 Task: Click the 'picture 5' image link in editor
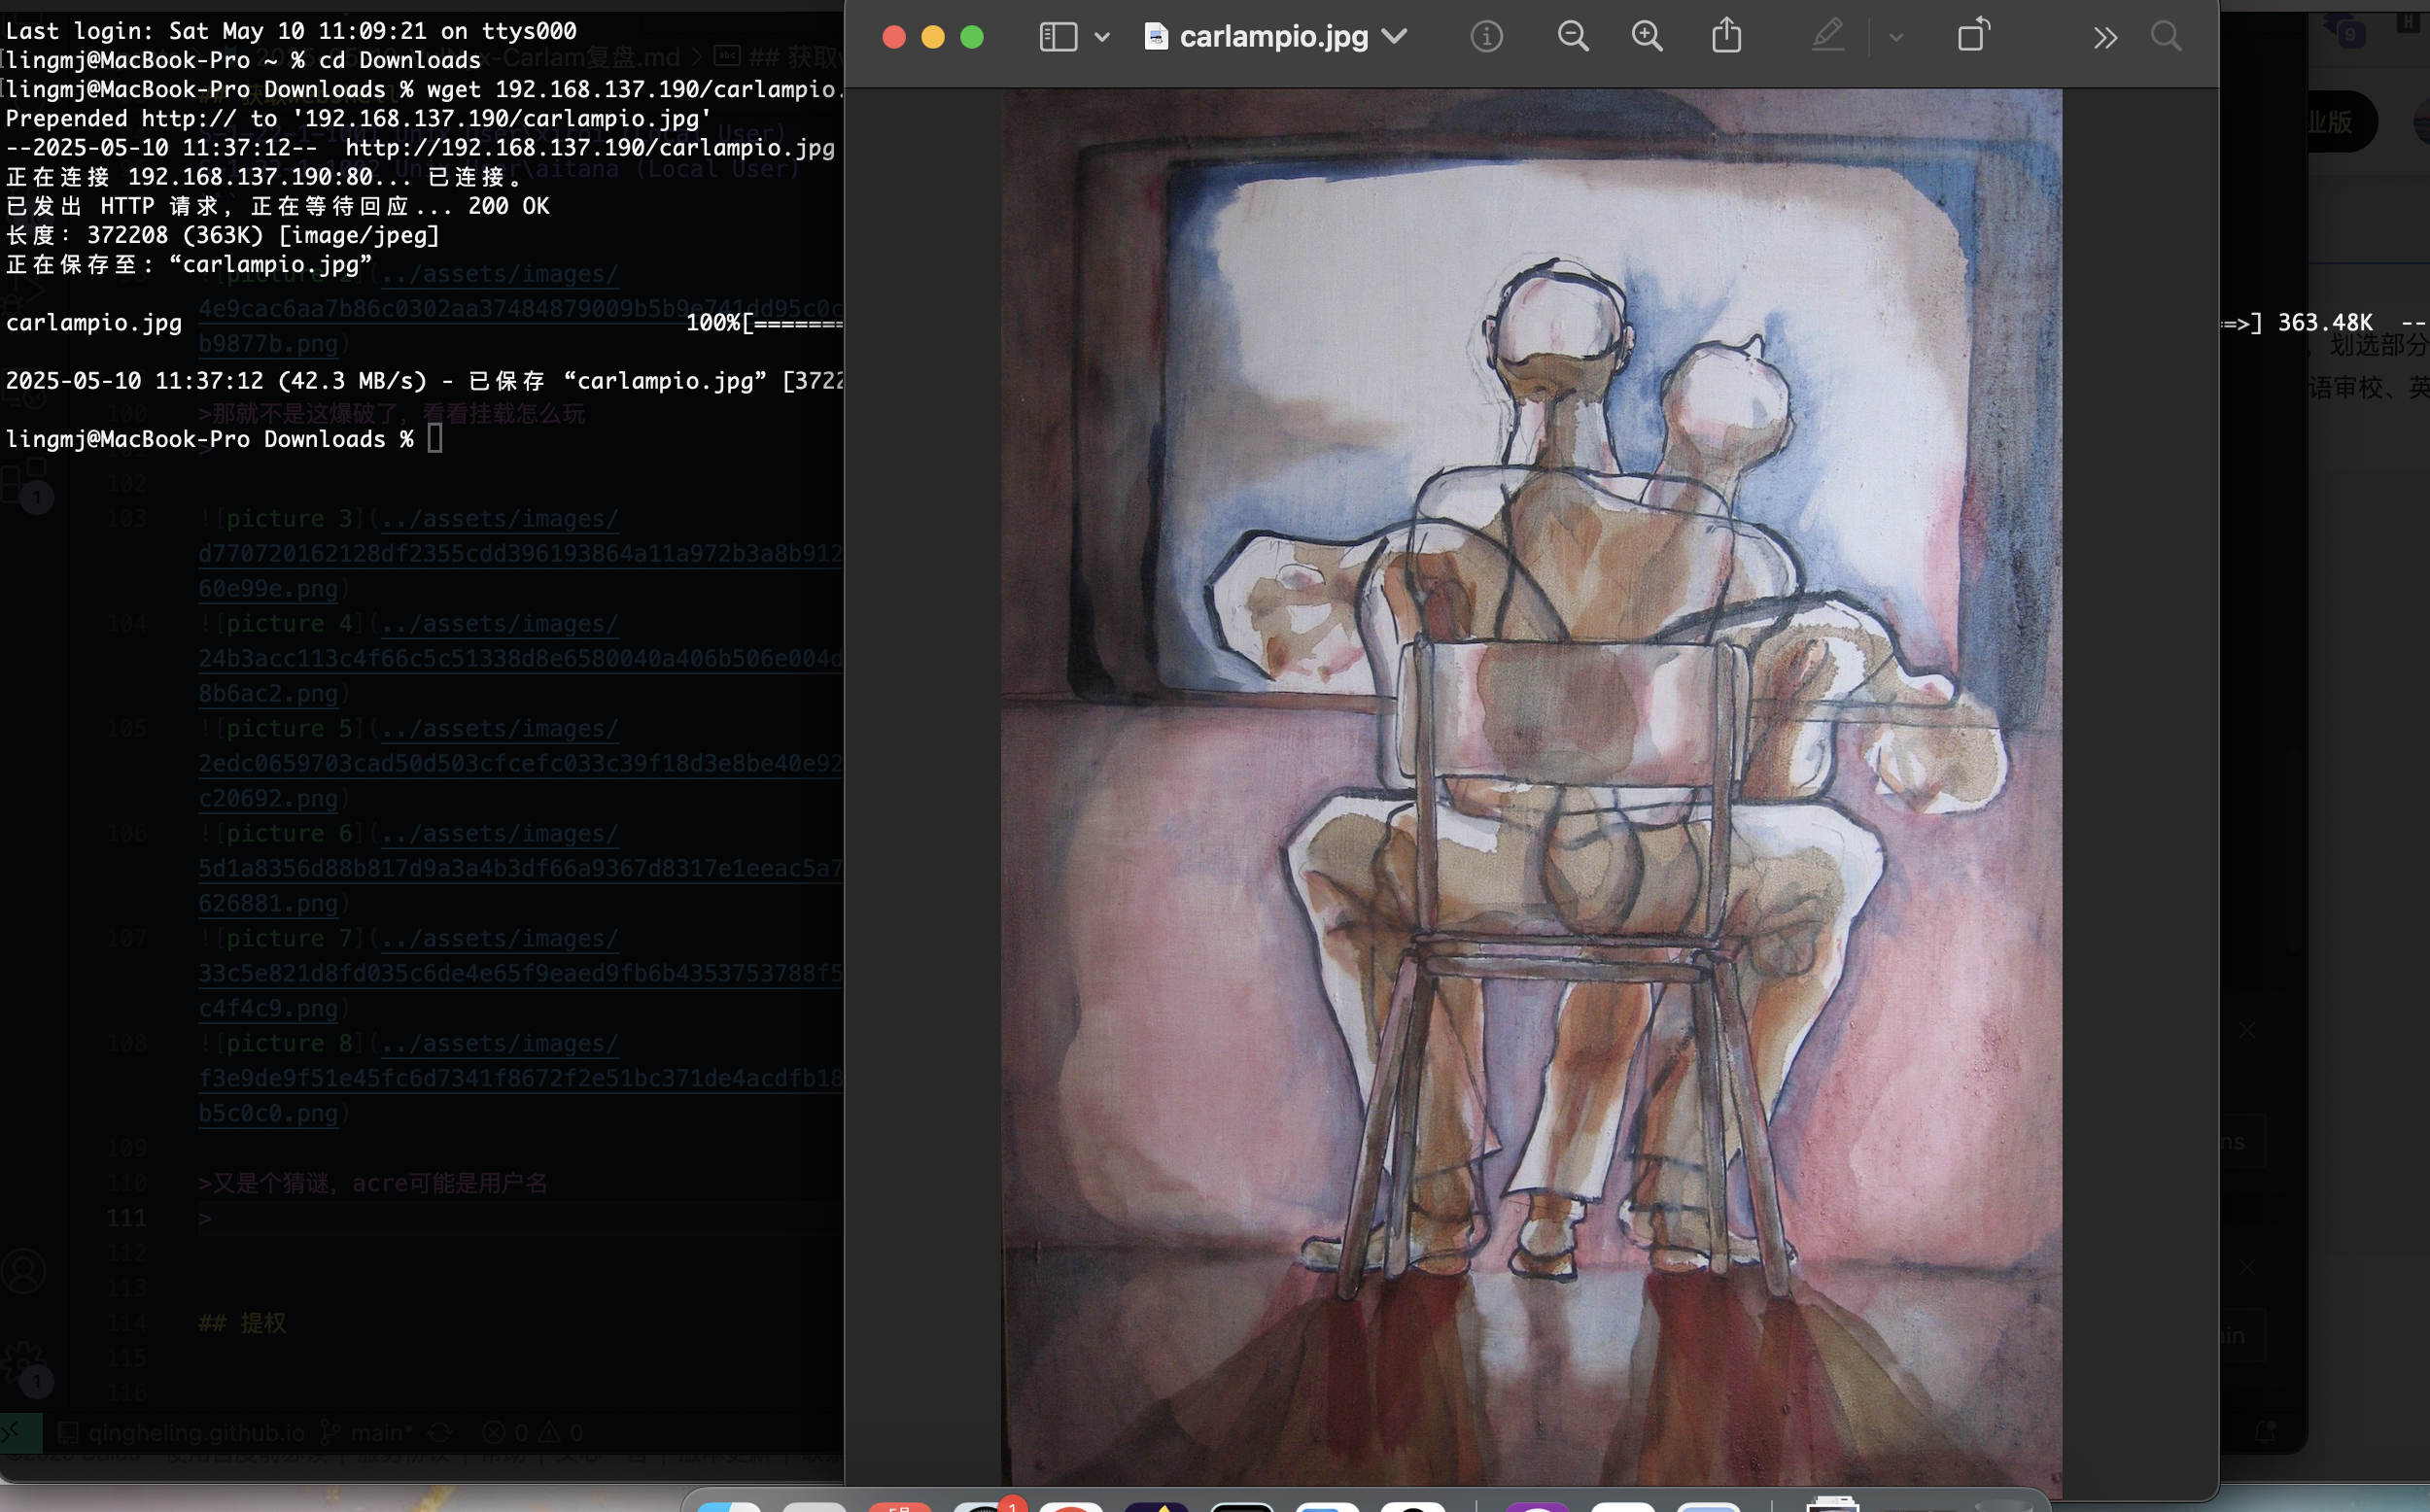[290, 728]
